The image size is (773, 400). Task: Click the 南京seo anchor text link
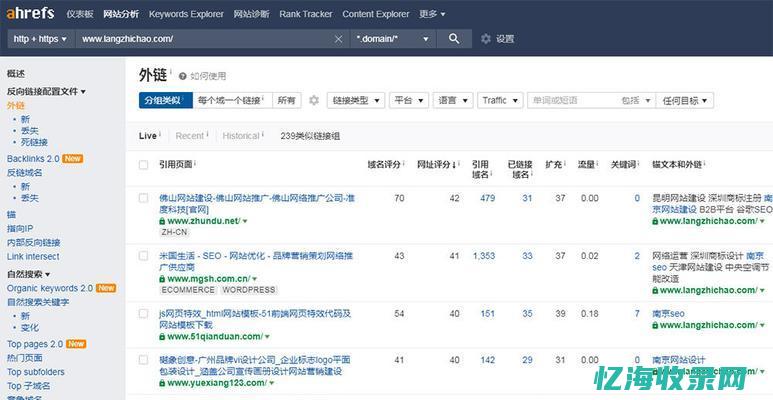[x=668, y=313]
